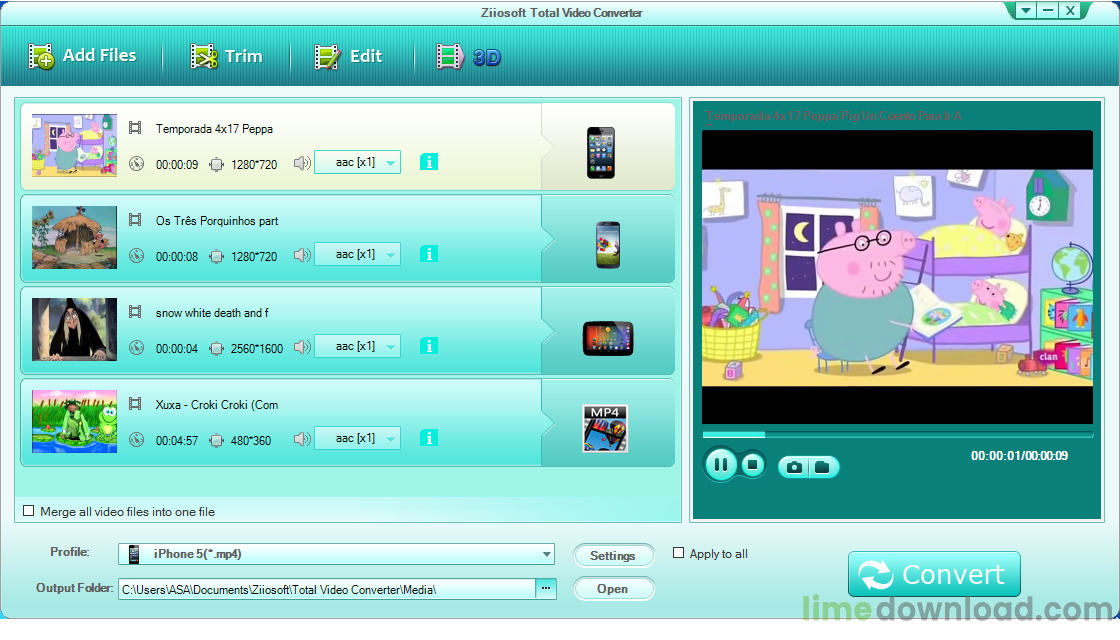Screen dimensions: 1120x640
Task: Click the Peppa Pig preview video frame
Action: point(897,277)
